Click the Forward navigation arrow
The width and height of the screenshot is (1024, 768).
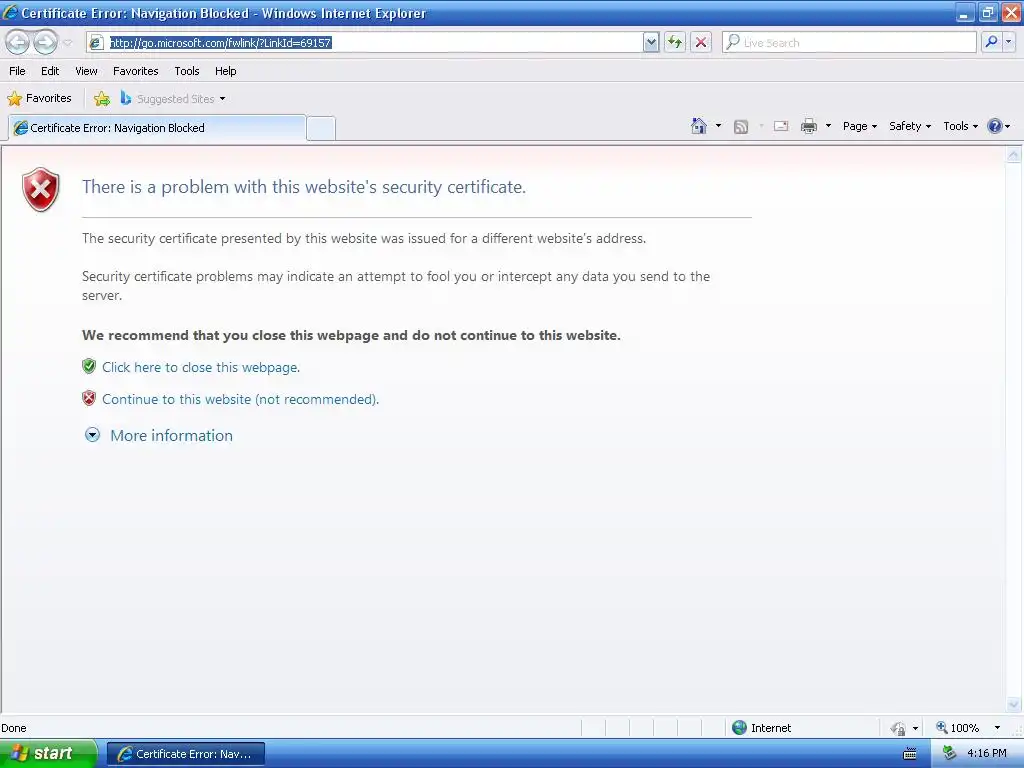coord(45,42)
